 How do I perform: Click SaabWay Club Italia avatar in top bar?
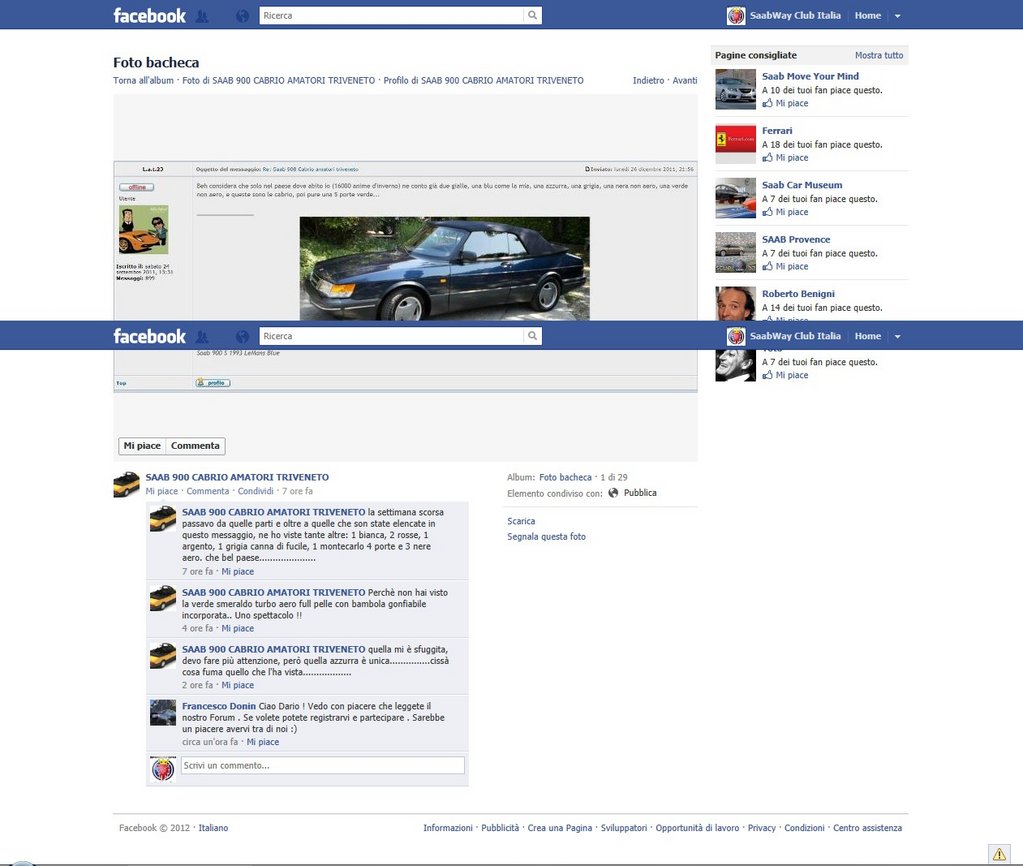[736, 16]
